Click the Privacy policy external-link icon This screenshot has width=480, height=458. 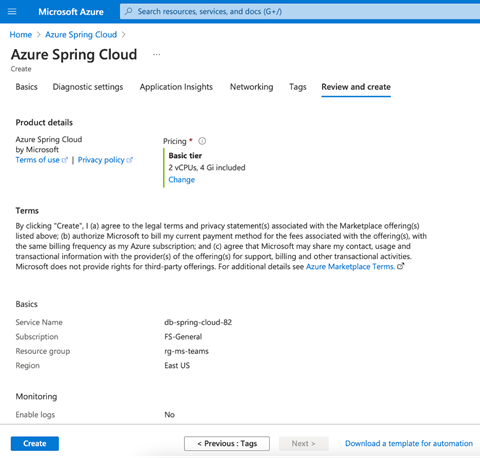tap(129, 160)
